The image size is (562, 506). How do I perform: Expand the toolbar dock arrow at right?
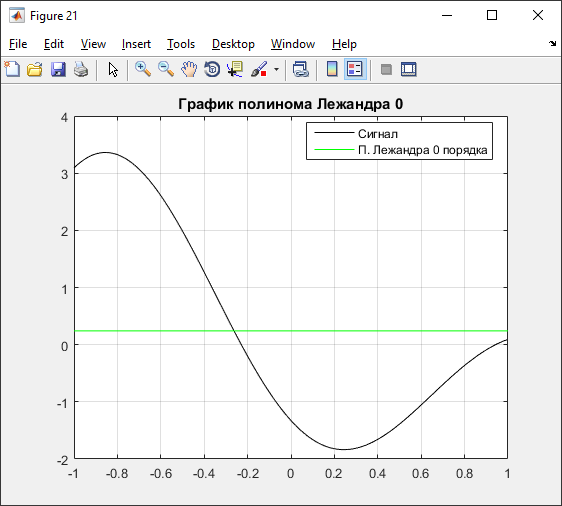(552, 43)
